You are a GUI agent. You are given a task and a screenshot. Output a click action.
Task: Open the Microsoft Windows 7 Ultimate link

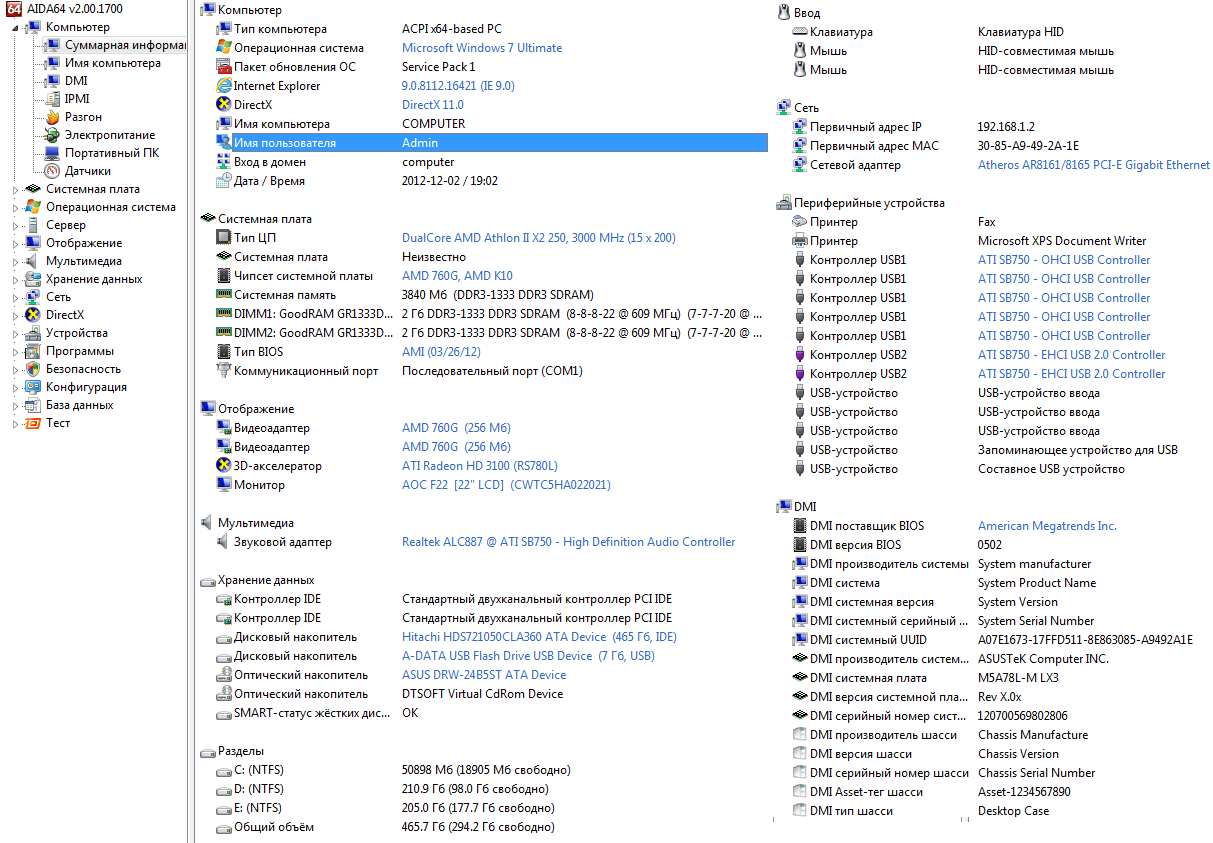point(482,48)
